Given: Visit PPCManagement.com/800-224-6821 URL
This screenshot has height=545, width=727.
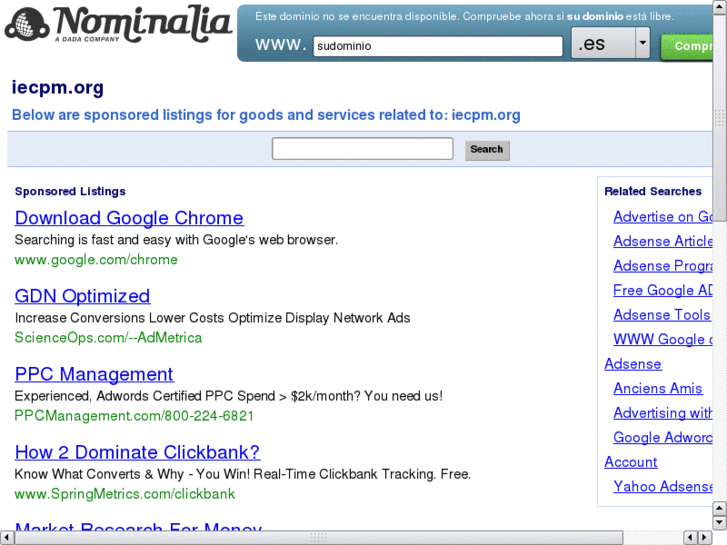Looking at the screenshot, I should 134,416.
